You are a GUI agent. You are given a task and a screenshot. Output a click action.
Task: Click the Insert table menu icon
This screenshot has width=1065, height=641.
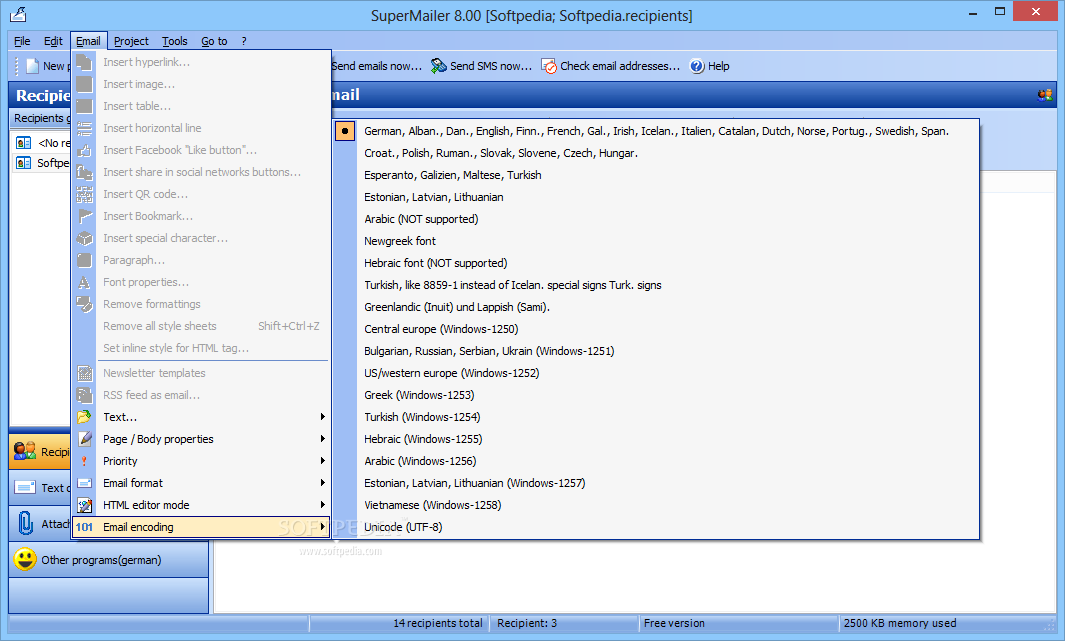coord(84,106)
